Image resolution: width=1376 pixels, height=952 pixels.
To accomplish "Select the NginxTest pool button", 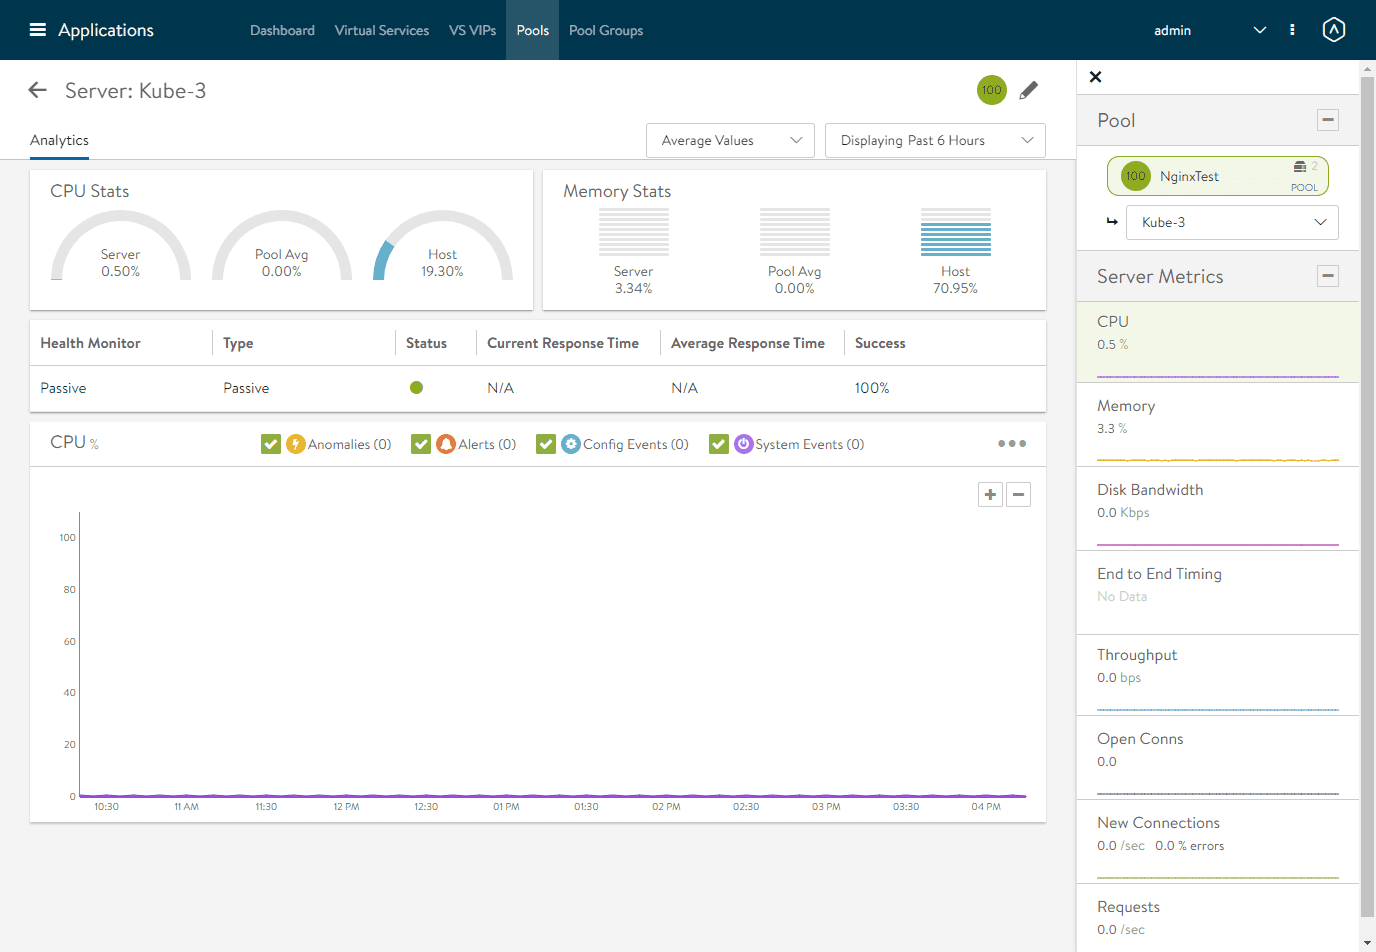I will click(1217, 177).
